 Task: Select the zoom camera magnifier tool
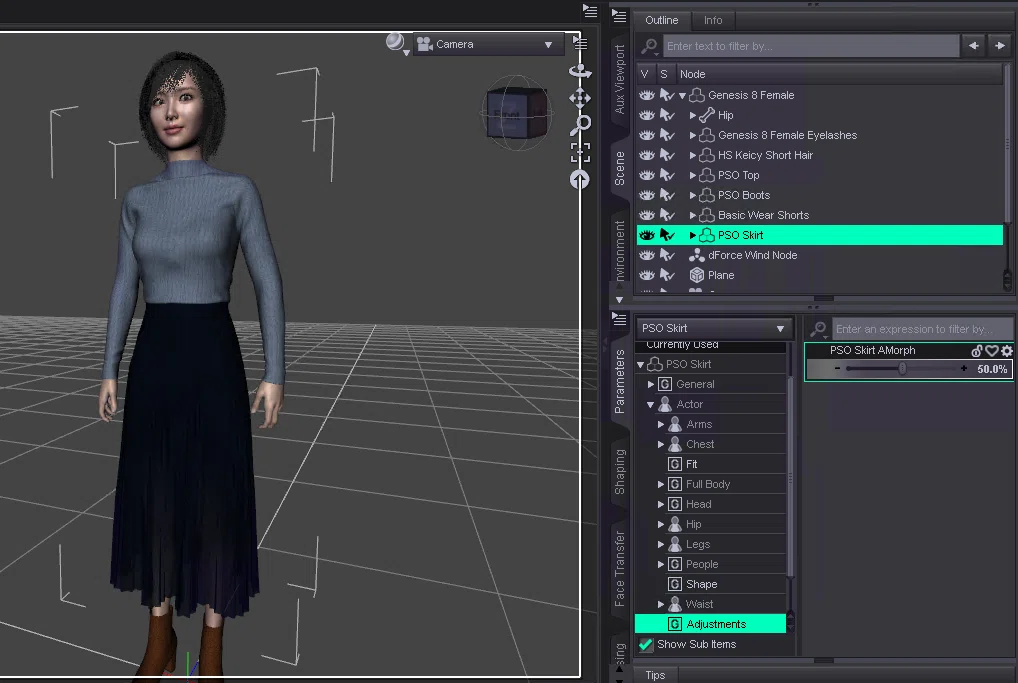coord(580,125)
